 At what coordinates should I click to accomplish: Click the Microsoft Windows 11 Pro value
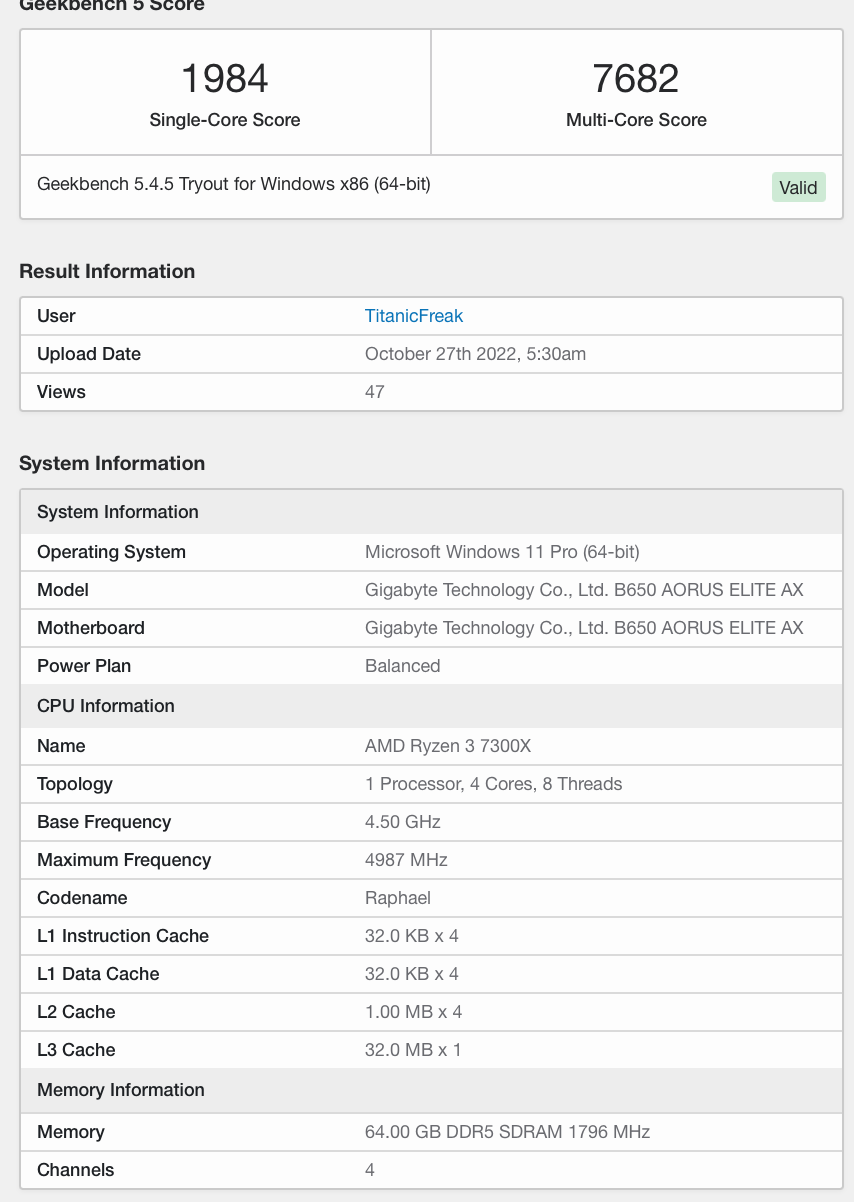click(502, 552)
